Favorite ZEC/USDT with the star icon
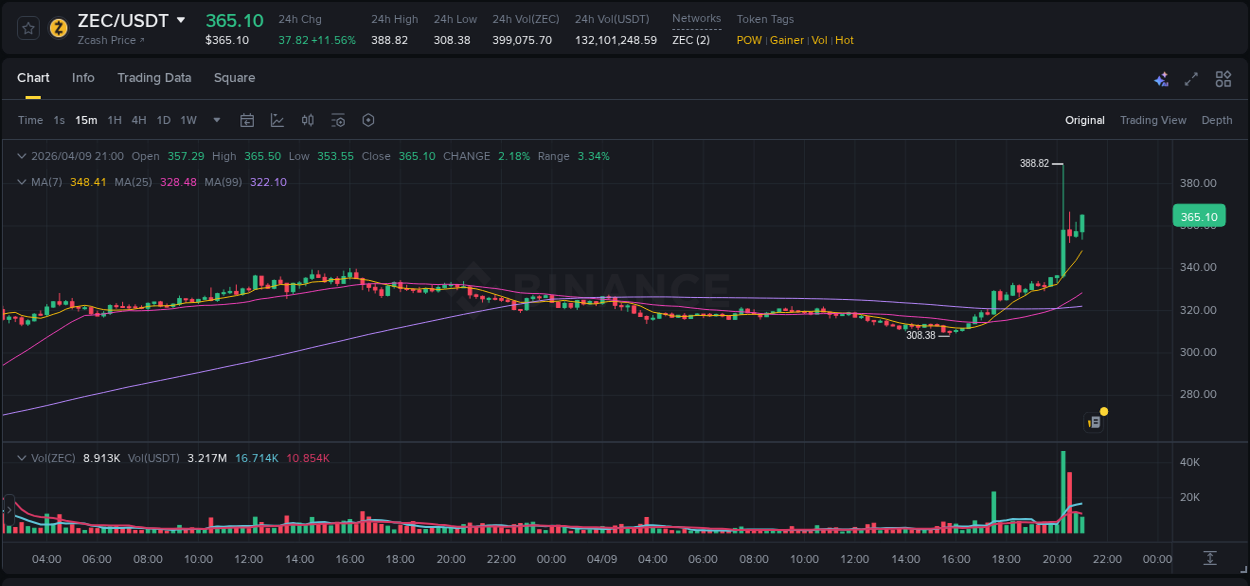 click(x=27, y=27)
